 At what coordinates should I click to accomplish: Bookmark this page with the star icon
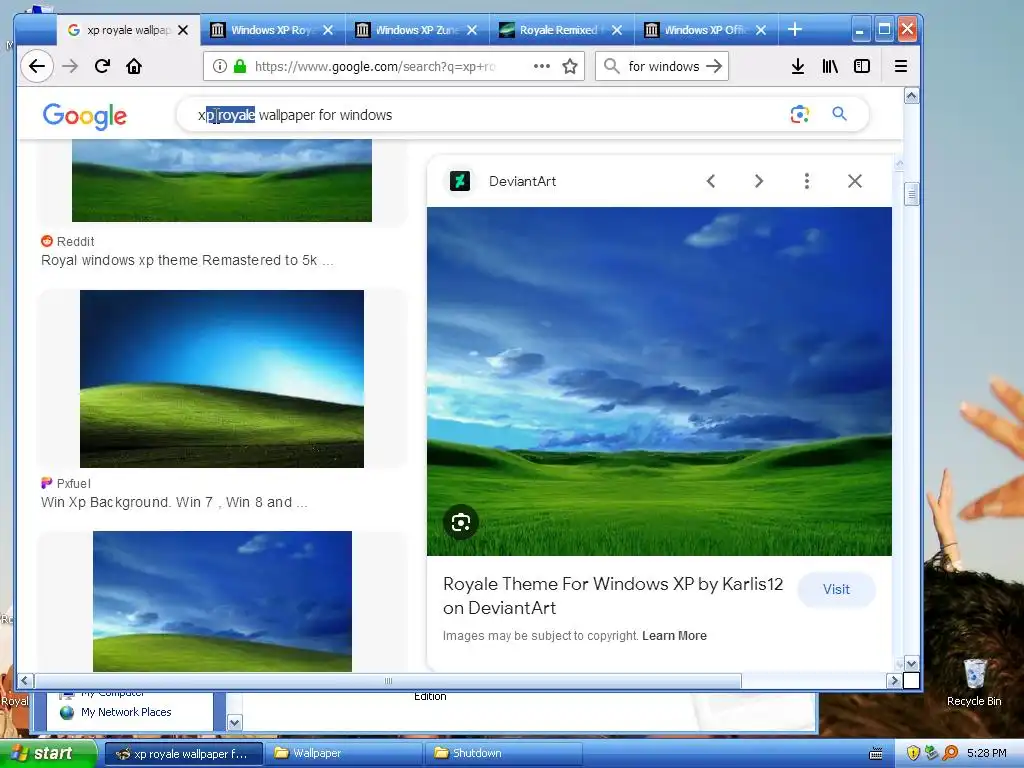(570, 66)
